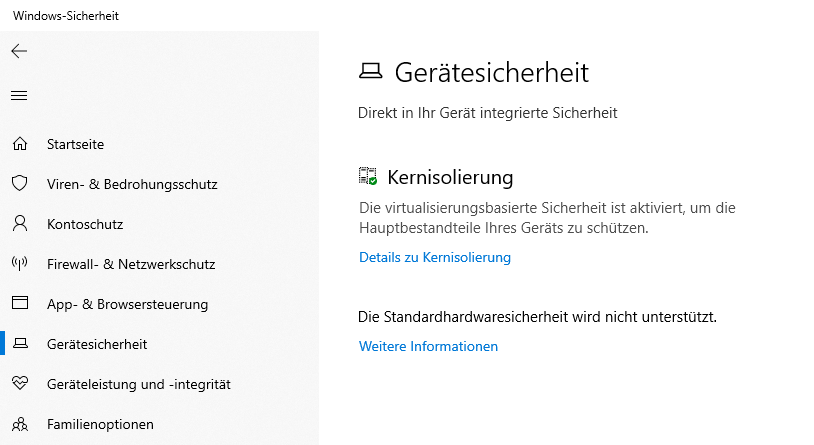Click the family icon for Familienoptionen

pos(19,424)
